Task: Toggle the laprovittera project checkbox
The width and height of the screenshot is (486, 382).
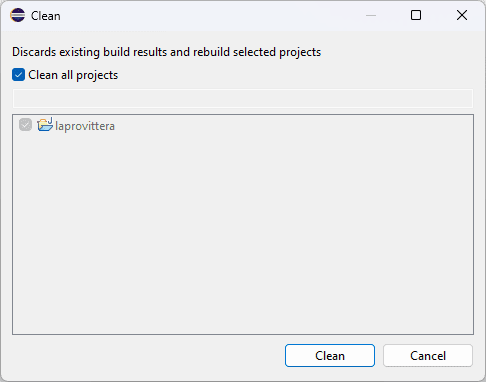Action: [x=25, y=125]
